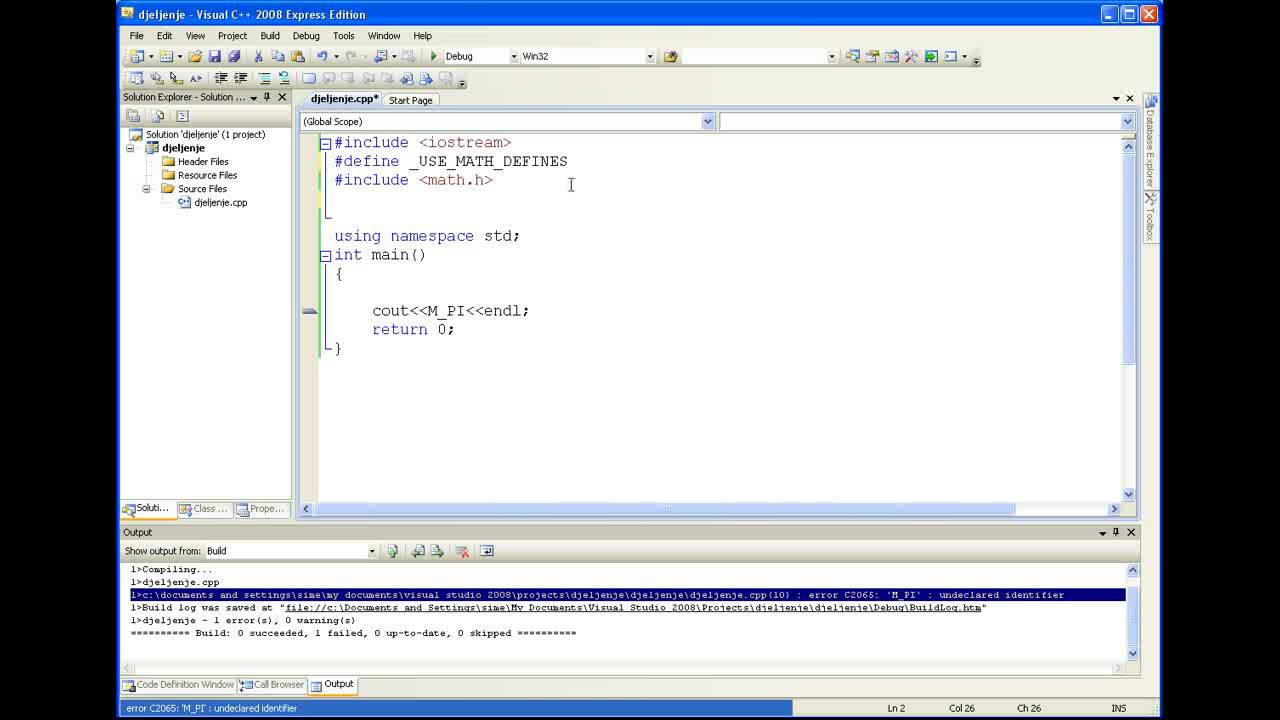1280x720 pixels.
Task: Click the Decrease Indent icon
Action: click(x=221, y=78)
